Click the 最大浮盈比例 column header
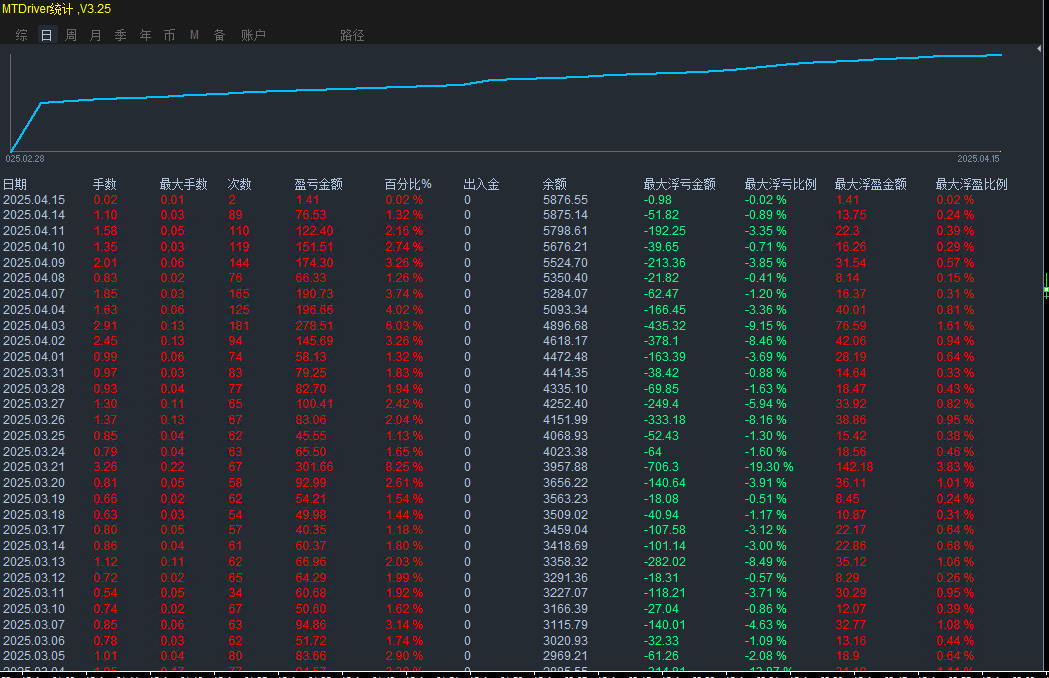This screenshot has height=678, width=1049. point(971,184)
